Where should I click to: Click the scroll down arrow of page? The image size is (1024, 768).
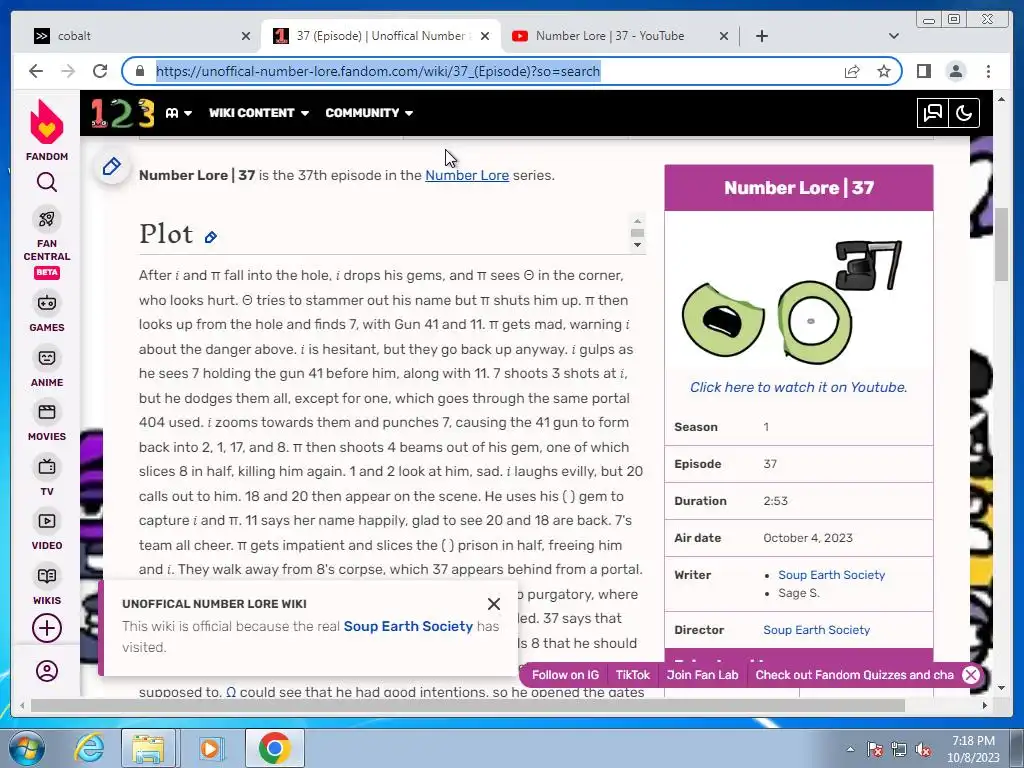pyautogui.click(x=1001, y=687)
